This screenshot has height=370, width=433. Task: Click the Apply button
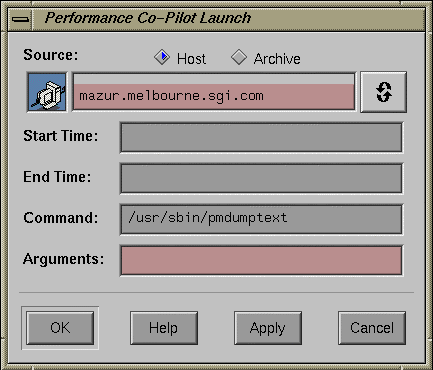[x=268, y=328]
